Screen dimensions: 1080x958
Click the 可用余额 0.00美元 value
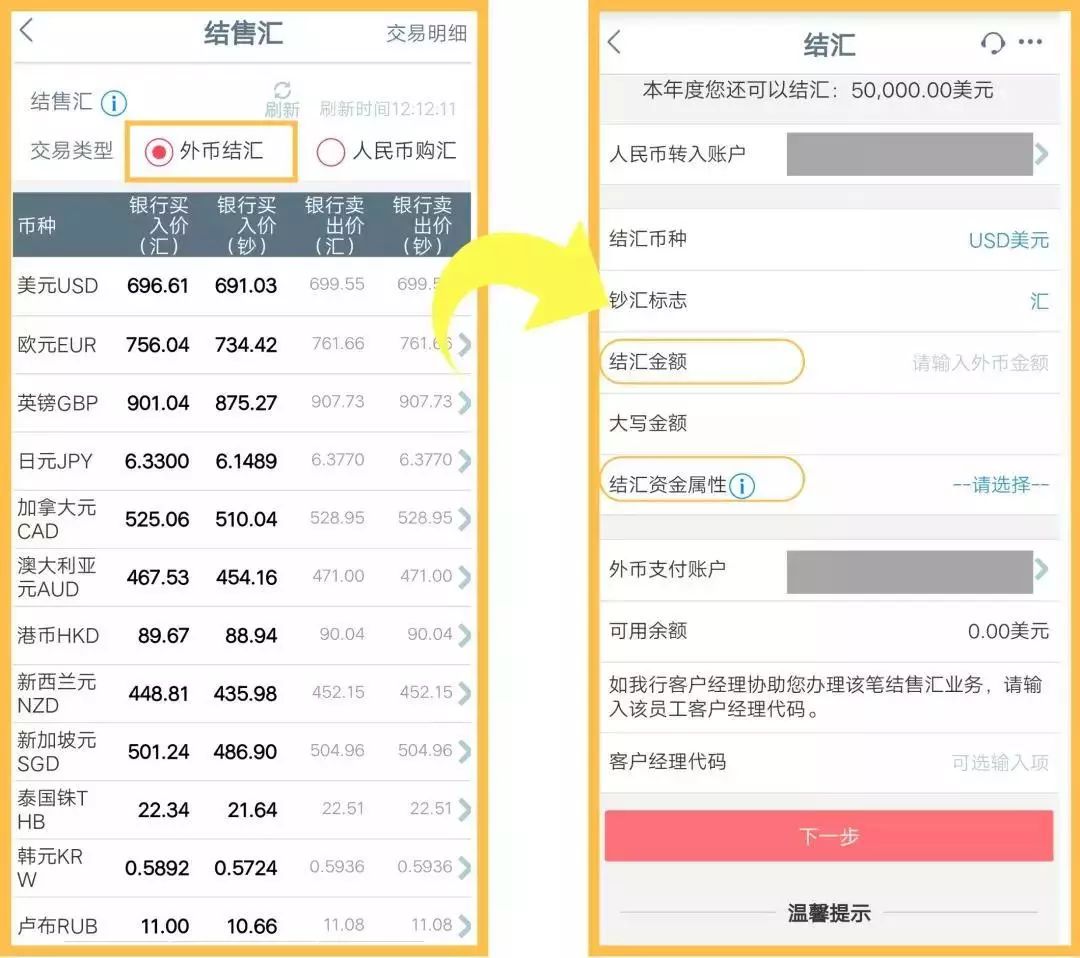[x=1008, y=631]
